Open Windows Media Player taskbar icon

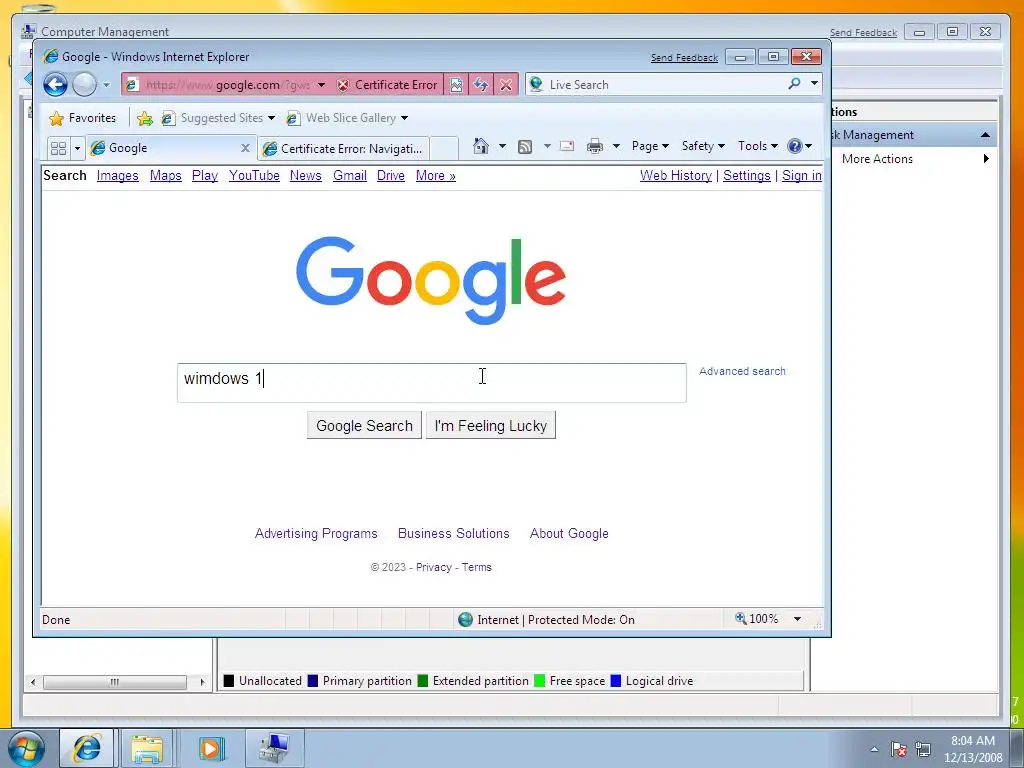[211, 748]
